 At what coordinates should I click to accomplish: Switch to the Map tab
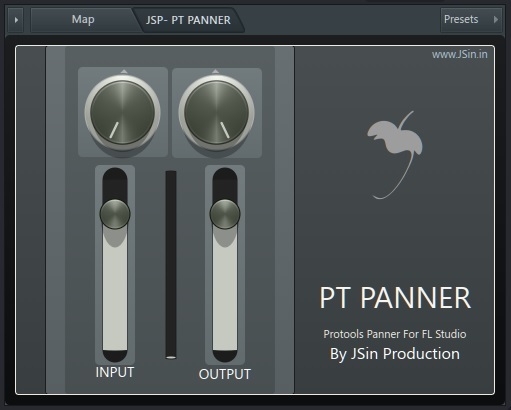(x=83, y=20)
